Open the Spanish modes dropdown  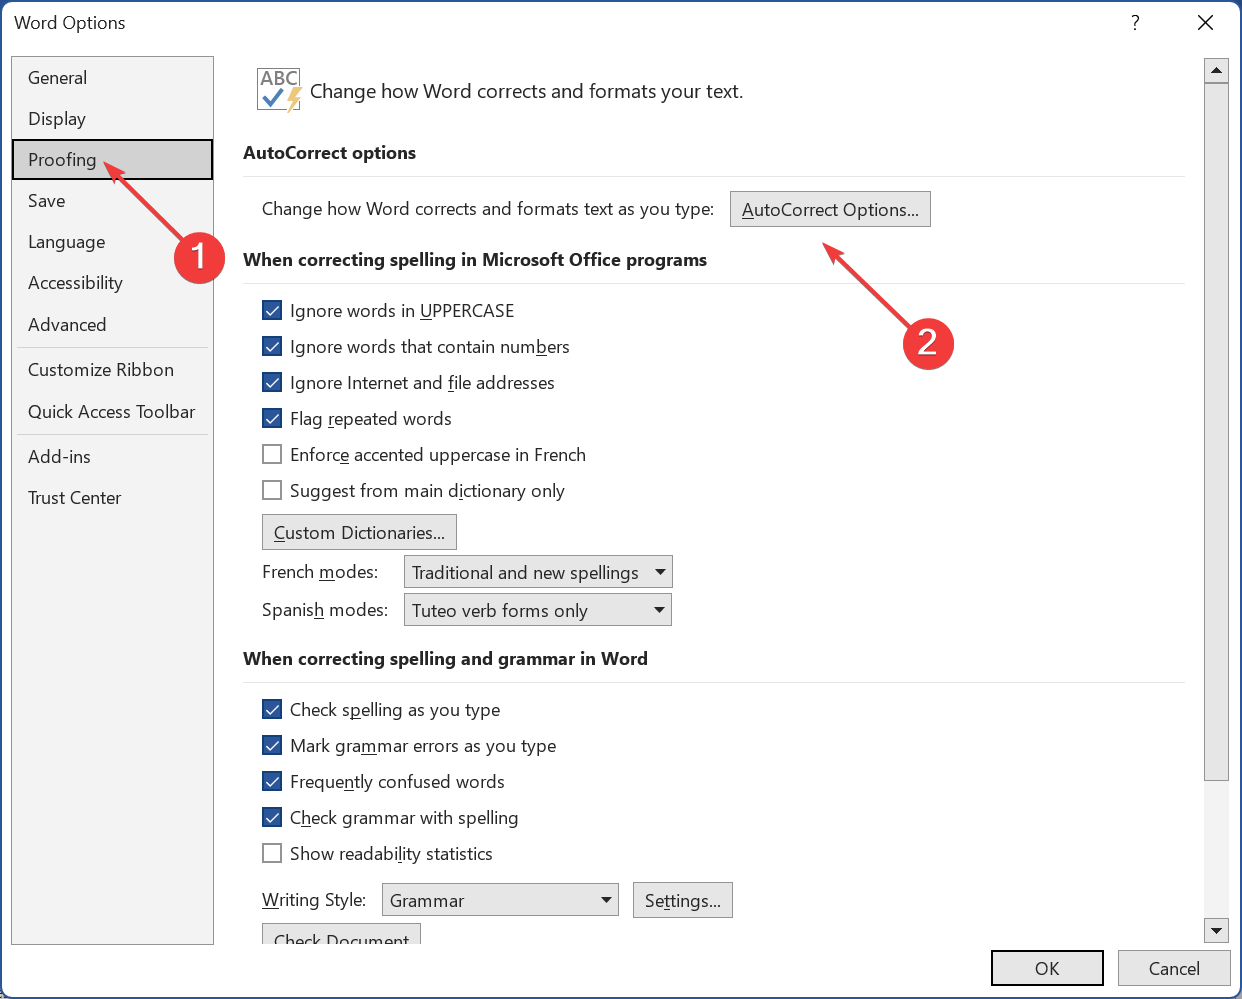pos(538,610)
